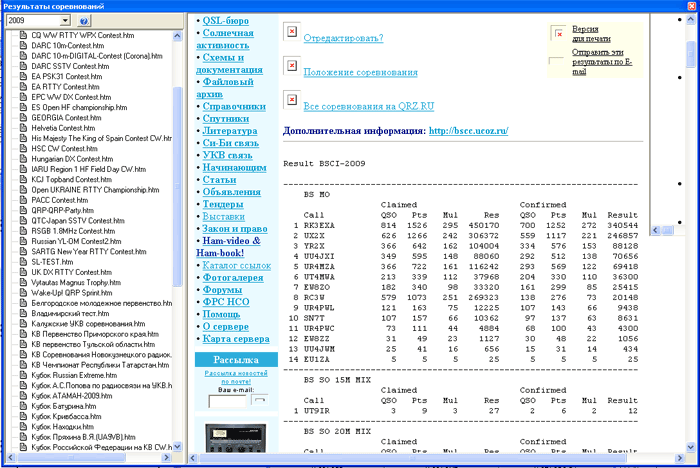Click the file icon of Кубок Кривбасса.htm
This screenshot has width=700, height=468.
(x=23, y=416)
